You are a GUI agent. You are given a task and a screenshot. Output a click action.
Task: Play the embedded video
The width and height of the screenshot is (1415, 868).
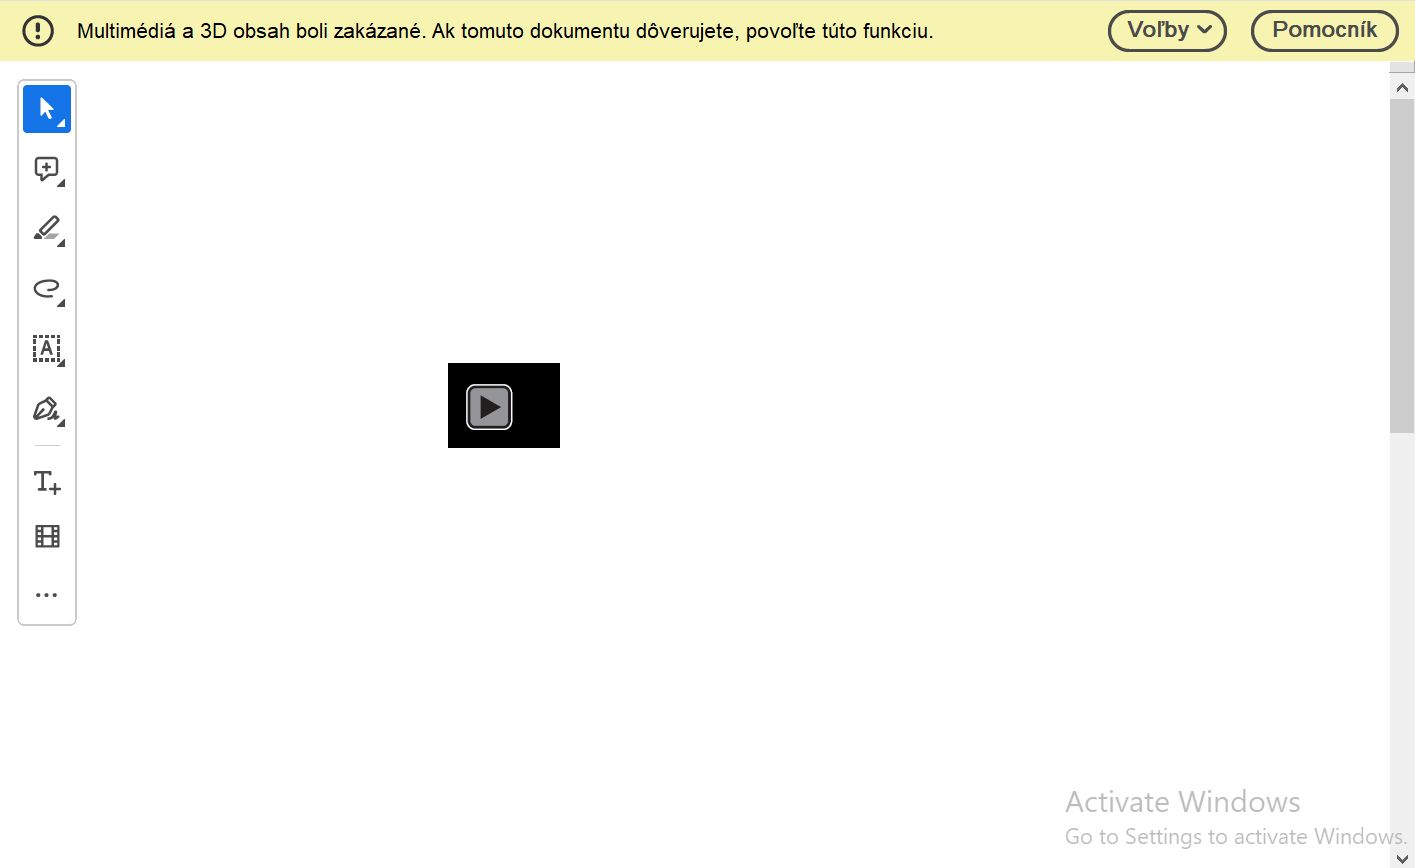point(489,406)
